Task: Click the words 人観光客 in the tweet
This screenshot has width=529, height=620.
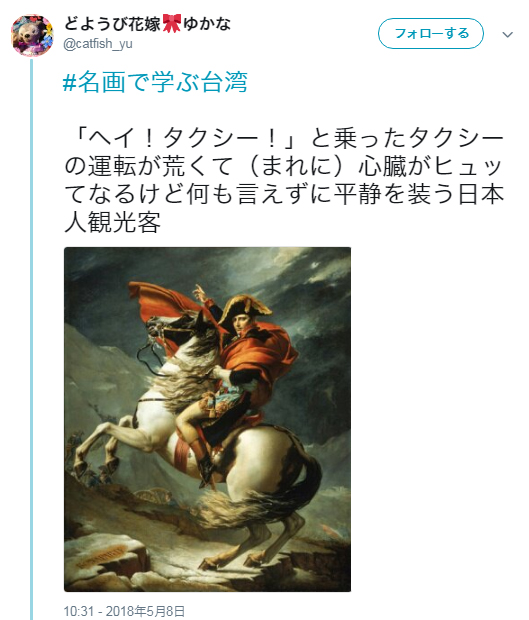Action: [113, 222]
